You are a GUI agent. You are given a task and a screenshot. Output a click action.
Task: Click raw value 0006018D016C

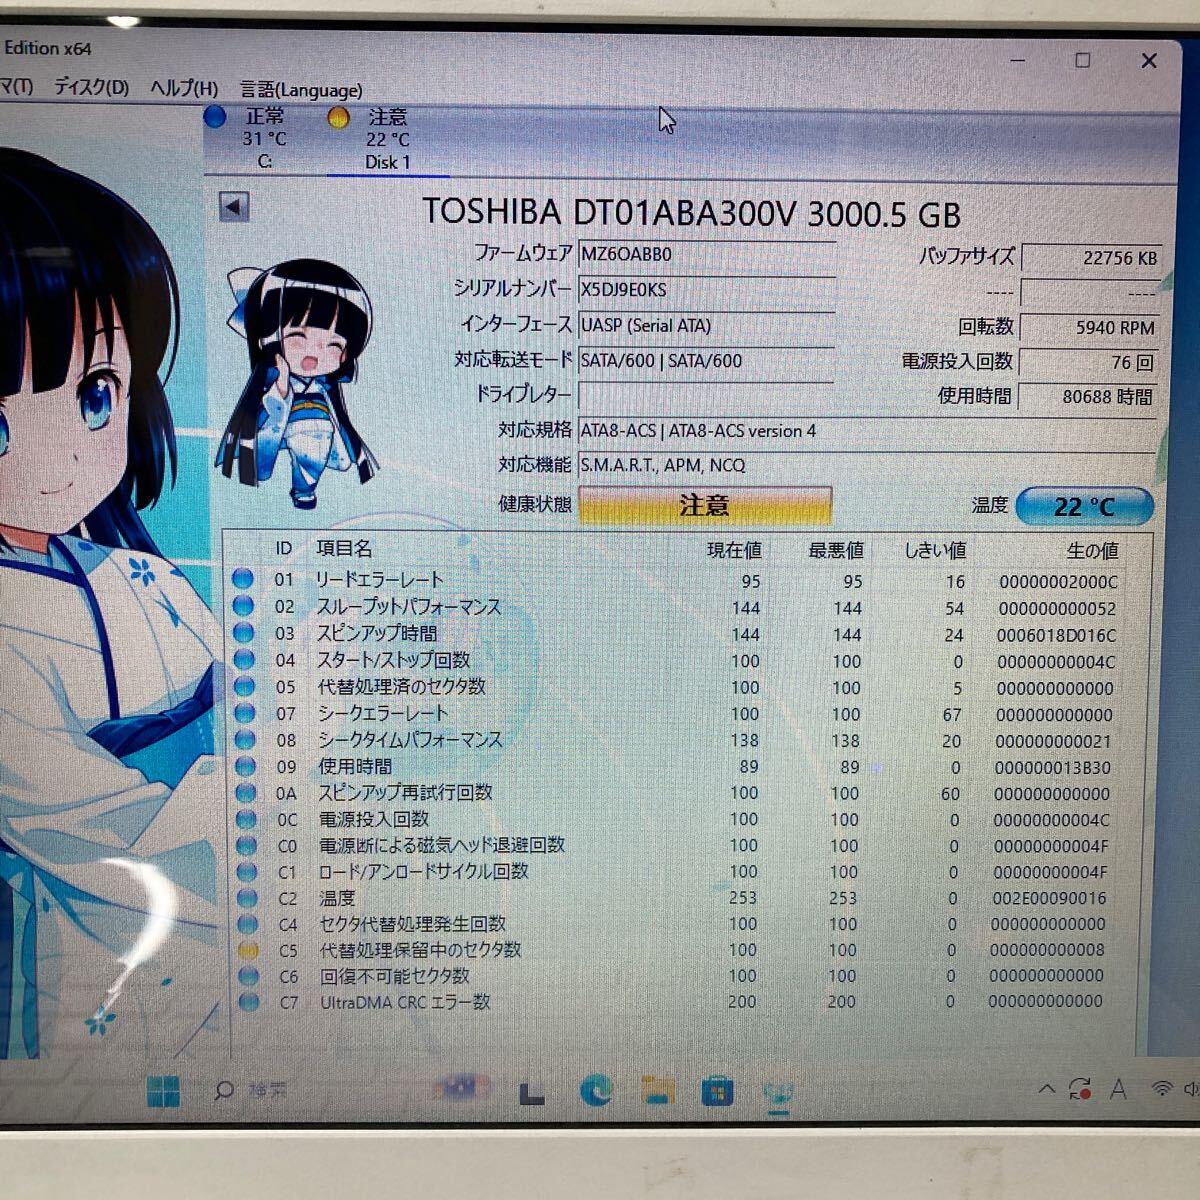coord(1056,636)
